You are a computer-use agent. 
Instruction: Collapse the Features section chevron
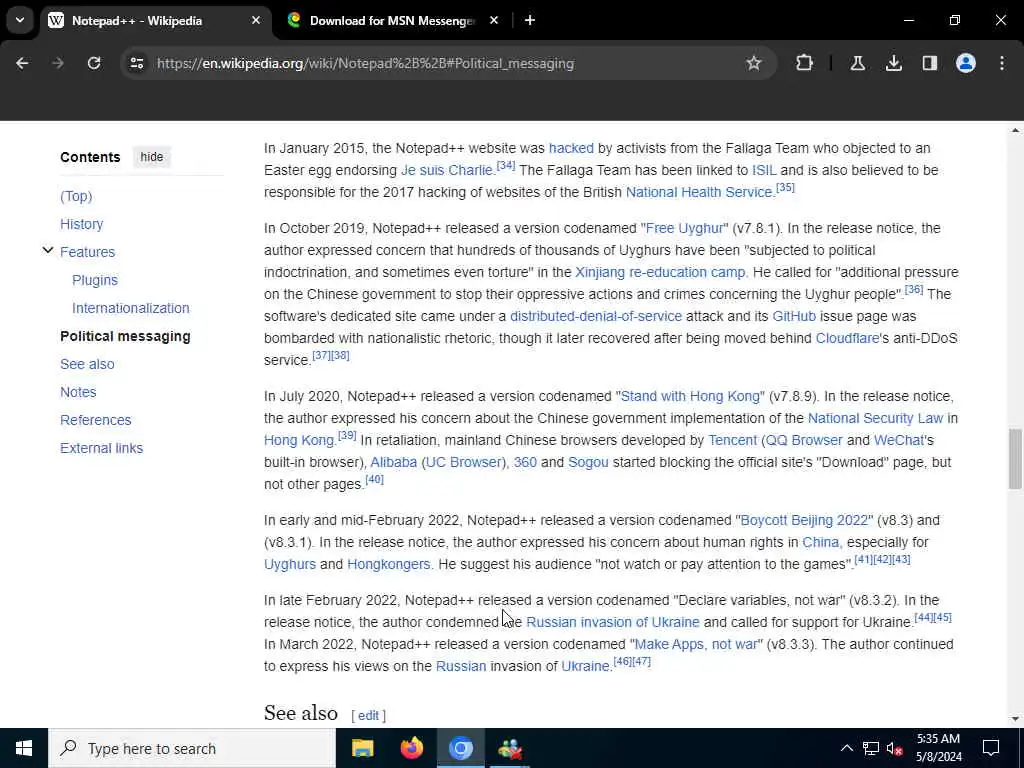[x=48, y=250]
